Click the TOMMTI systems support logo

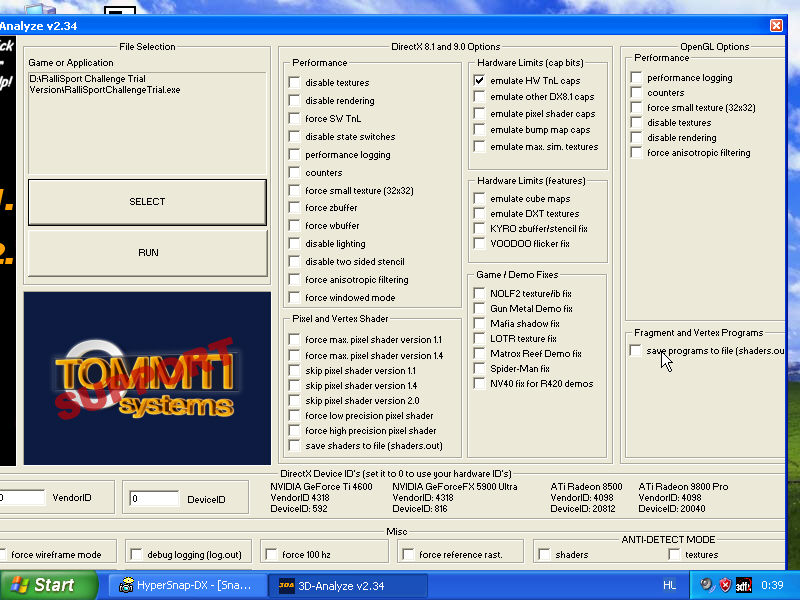point(147,378)
